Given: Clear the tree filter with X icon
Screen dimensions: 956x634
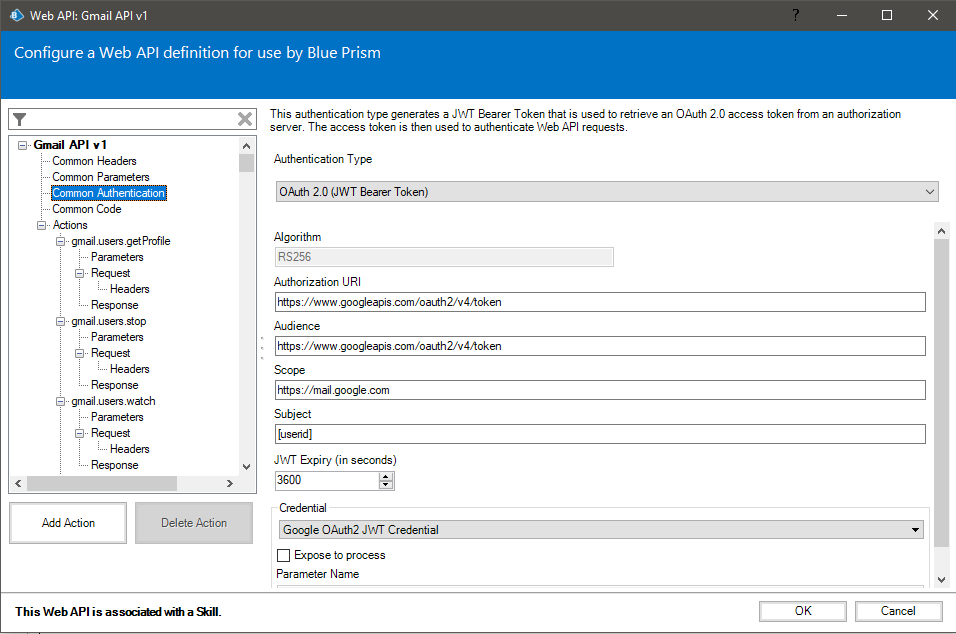Looking at the screenshot, I should [245, 119].
